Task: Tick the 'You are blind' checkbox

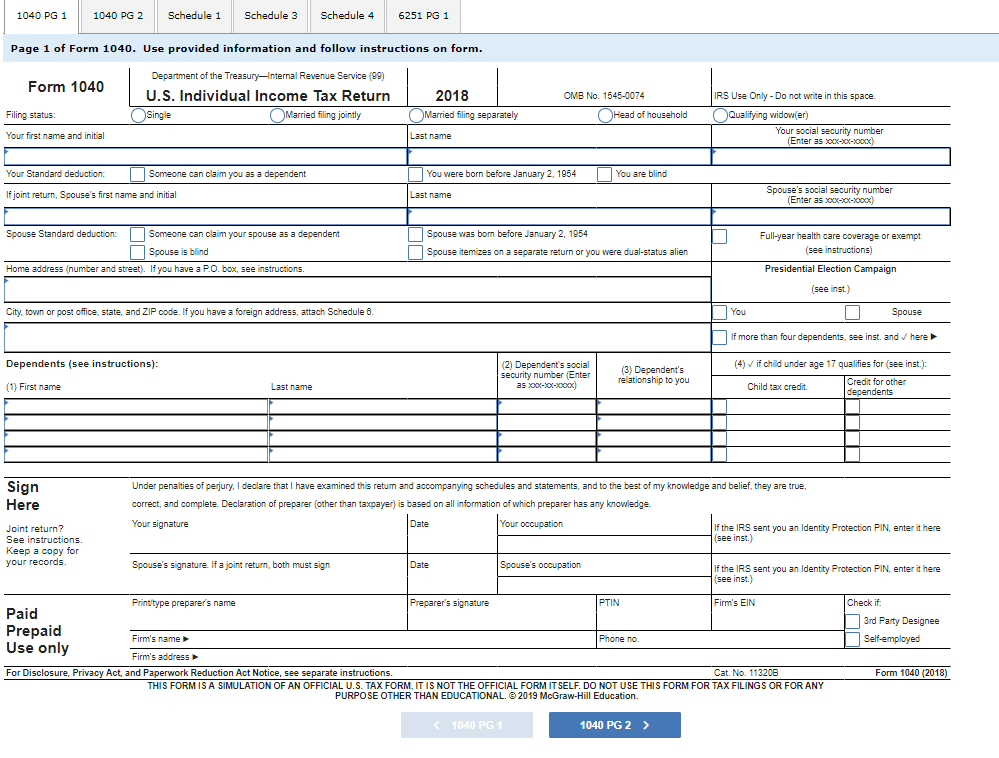Action: click(x=605, y=175)
